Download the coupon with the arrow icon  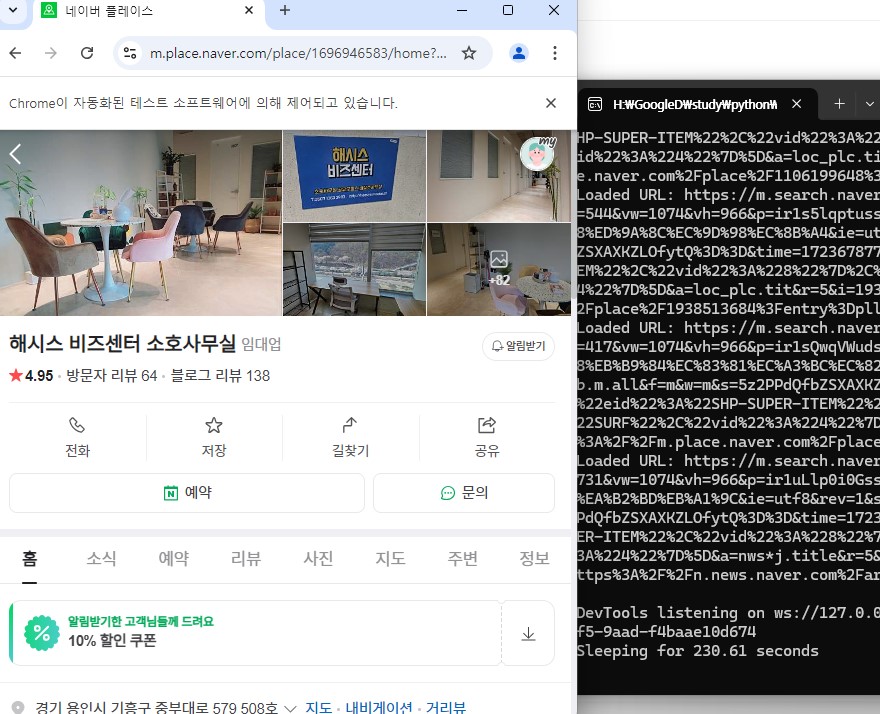[x=528, y=634]
